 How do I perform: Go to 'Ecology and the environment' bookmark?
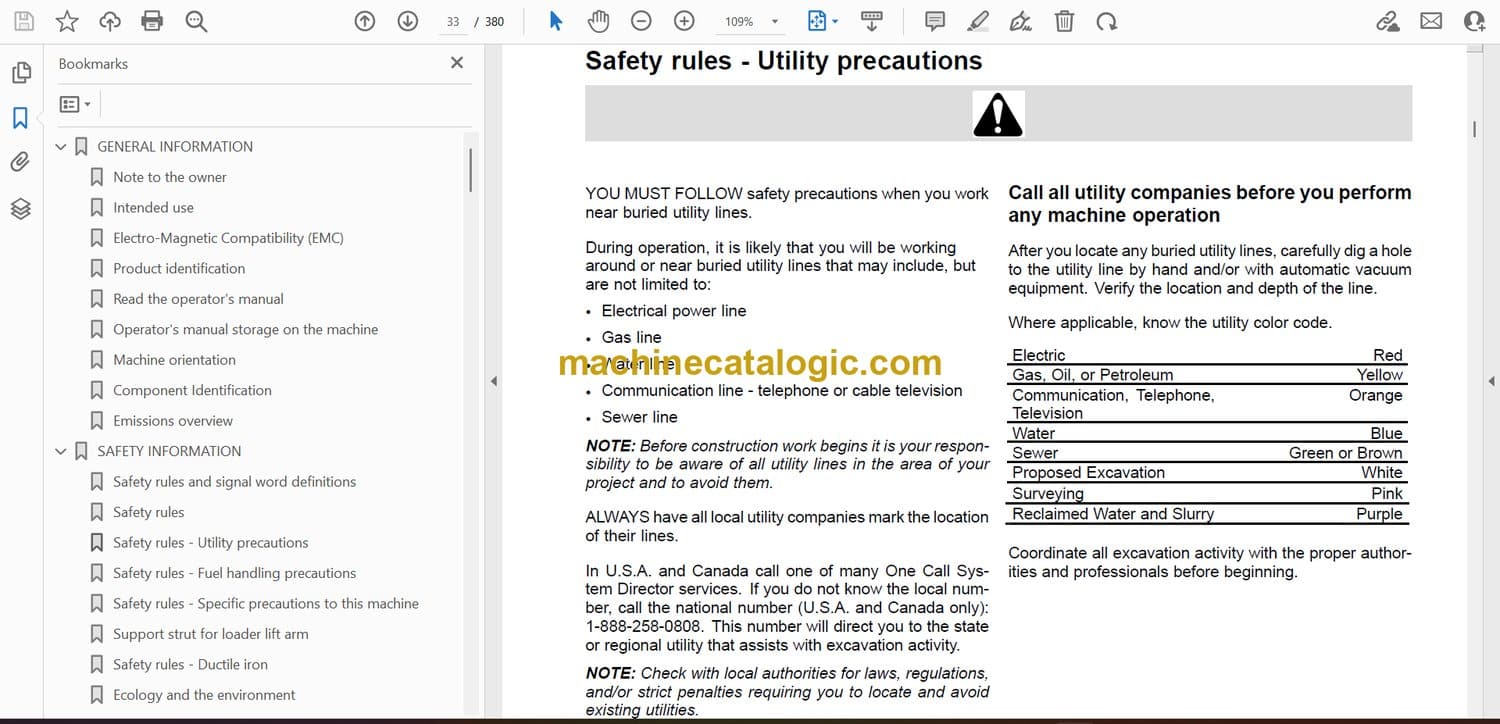(x=204, y=695)
